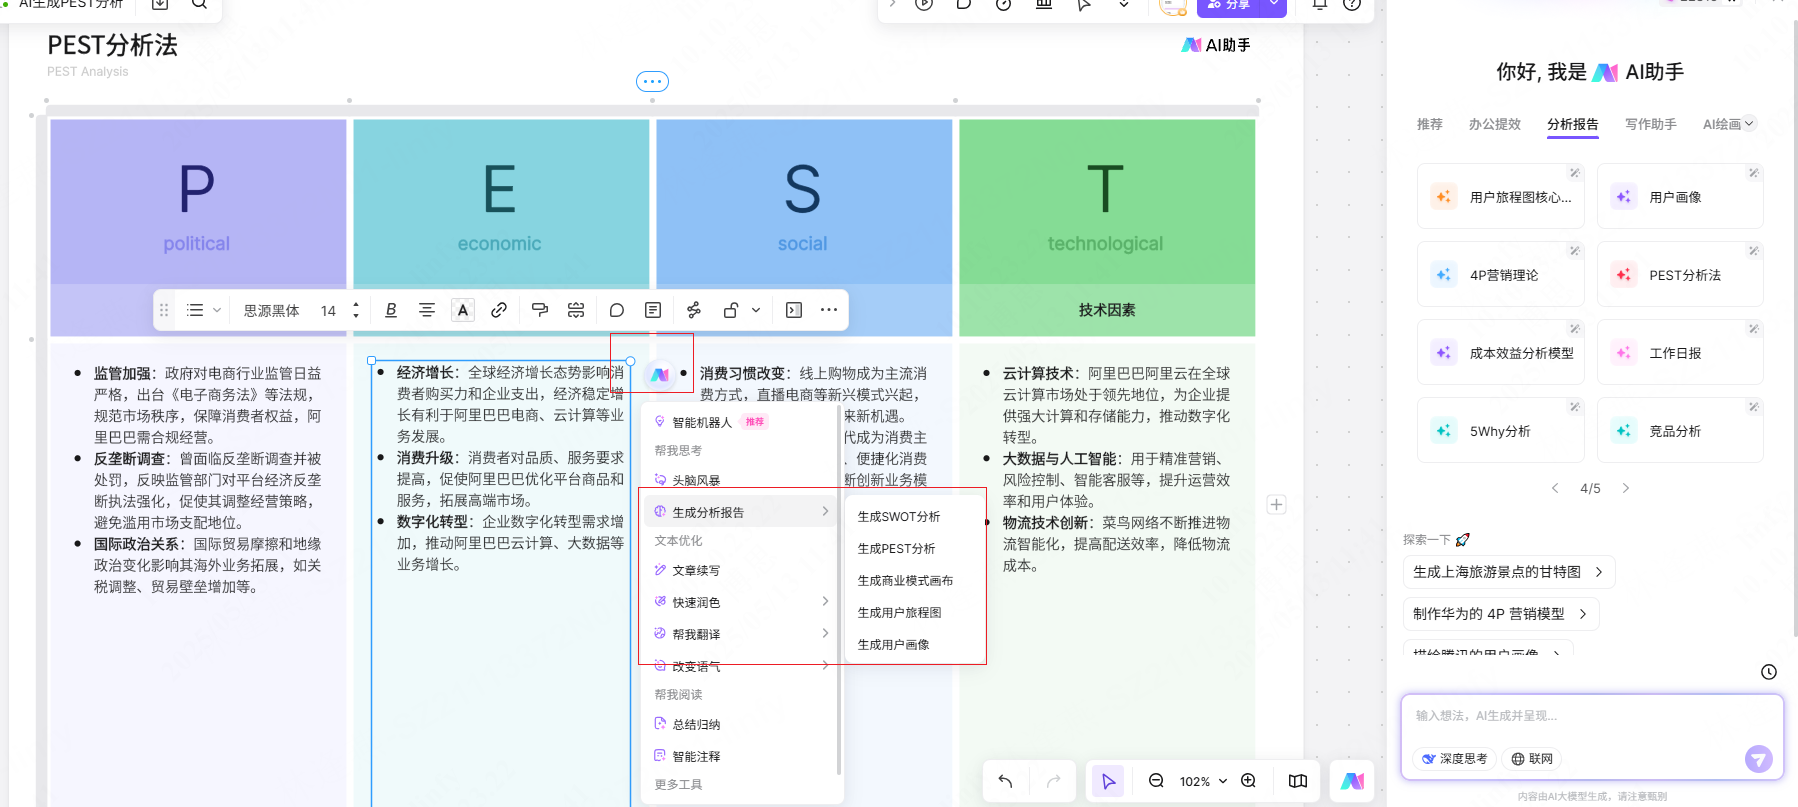This screenshot has width=1798, height=807.
Task: Add a comment with speech bubble icon
Action: point(617,310)
